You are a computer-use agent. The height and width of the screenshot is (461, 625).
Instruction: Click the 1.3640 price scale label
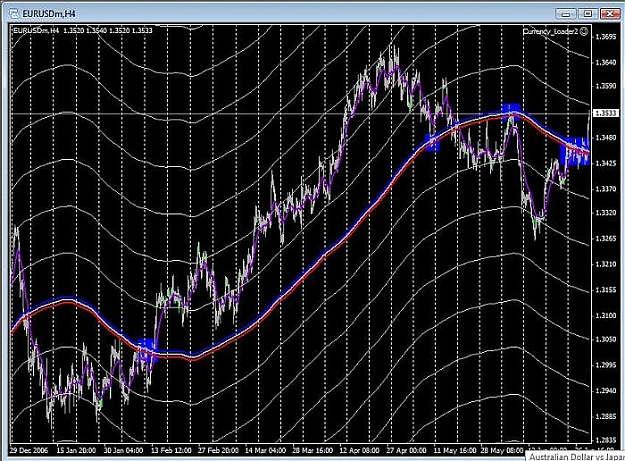(605, 62)
